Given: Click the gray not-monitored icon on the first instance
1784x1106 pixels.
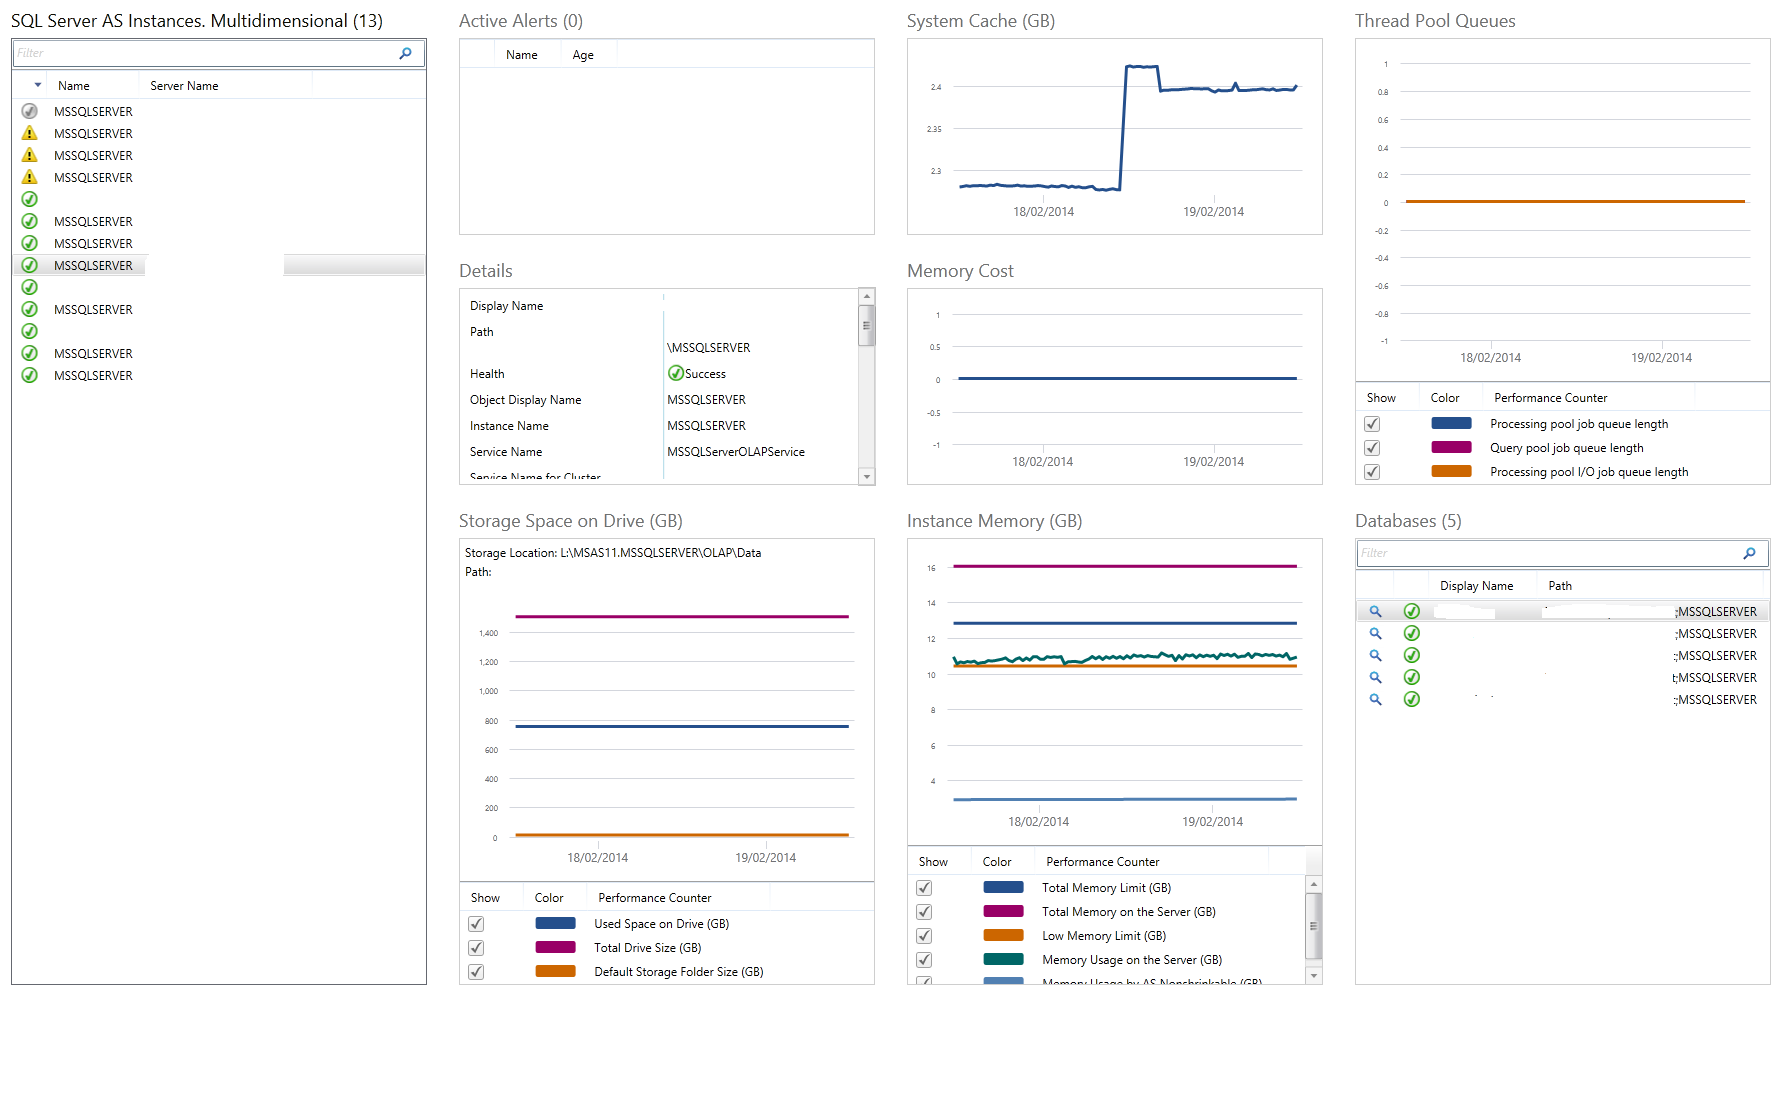Looking at the screenshot, I should click(30, 111).
